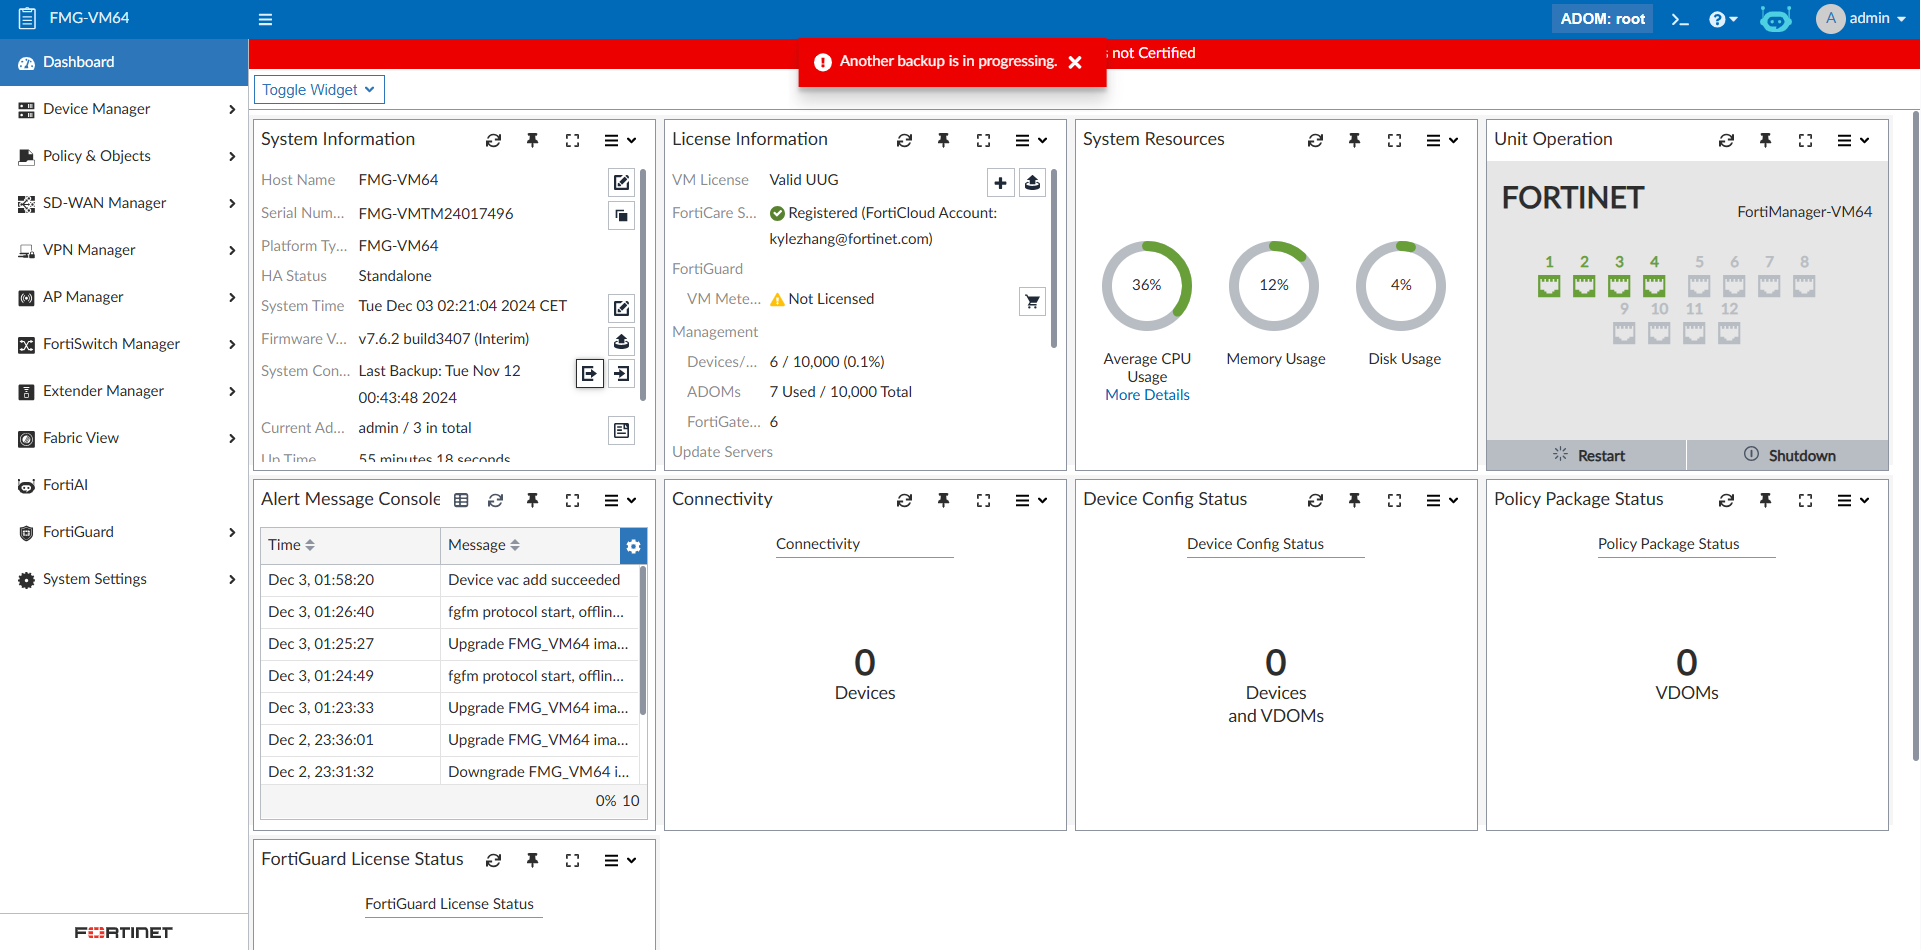Screen dimensions: 1921x950
Task: Upload a new firmware image in System Information
Action: point(621,341)
